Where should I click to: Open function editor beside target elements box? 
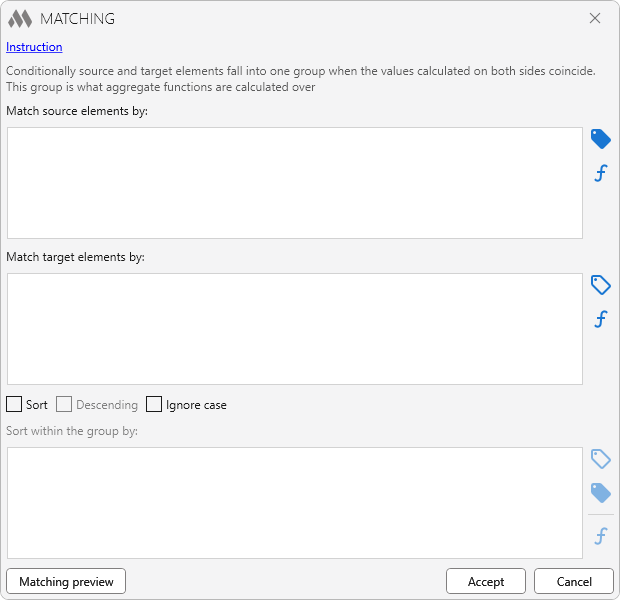coord(600,319)
